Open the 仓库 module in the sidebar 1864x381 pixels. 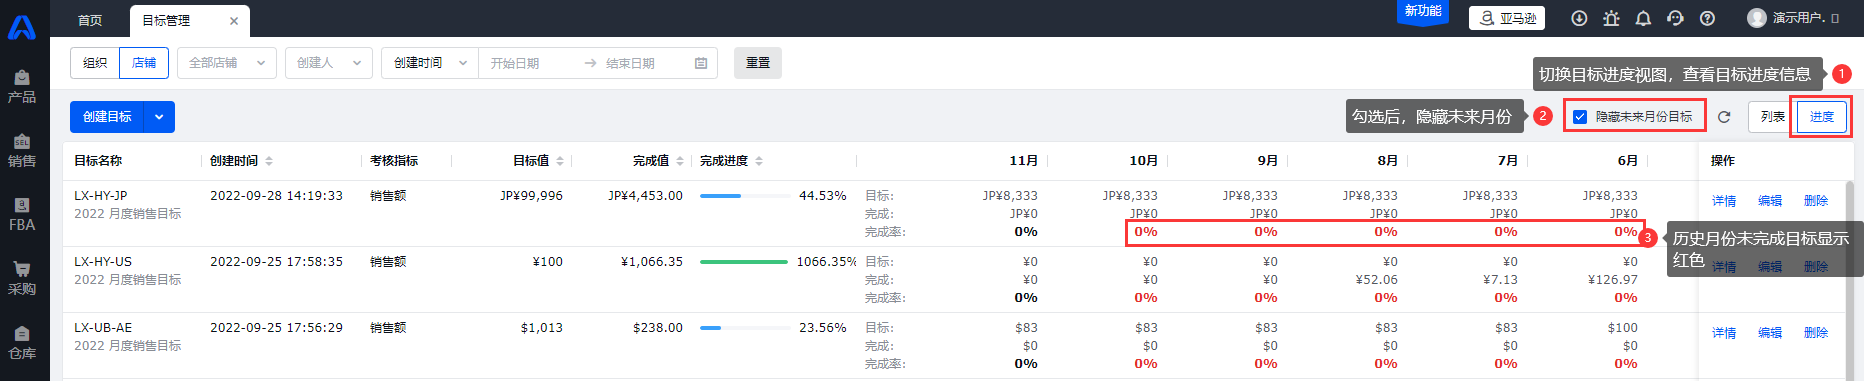pos(22,343)
